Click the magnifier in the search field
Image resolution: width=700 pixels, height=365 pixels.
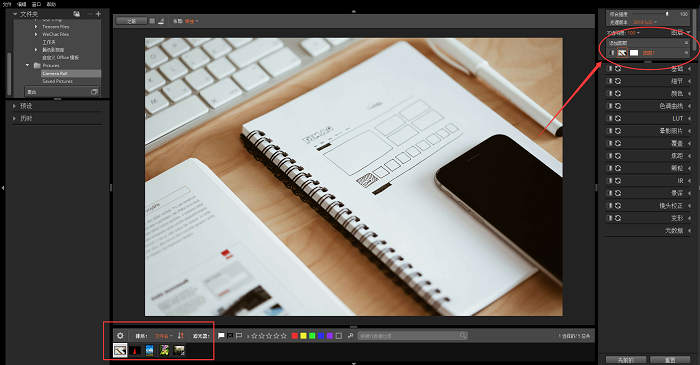[x=463, y=336]
